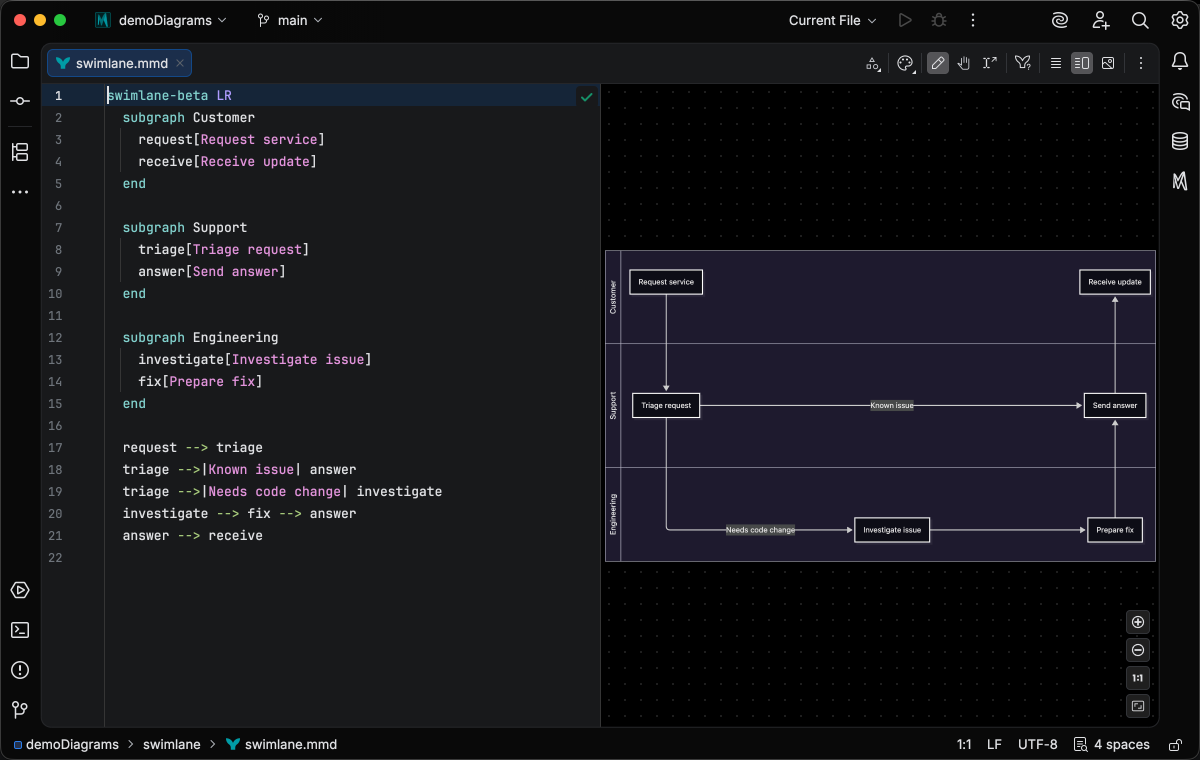This screenshot has height=760, width=1200.
Task: Open the shapes palette dropdown
Action: (873, 63)
